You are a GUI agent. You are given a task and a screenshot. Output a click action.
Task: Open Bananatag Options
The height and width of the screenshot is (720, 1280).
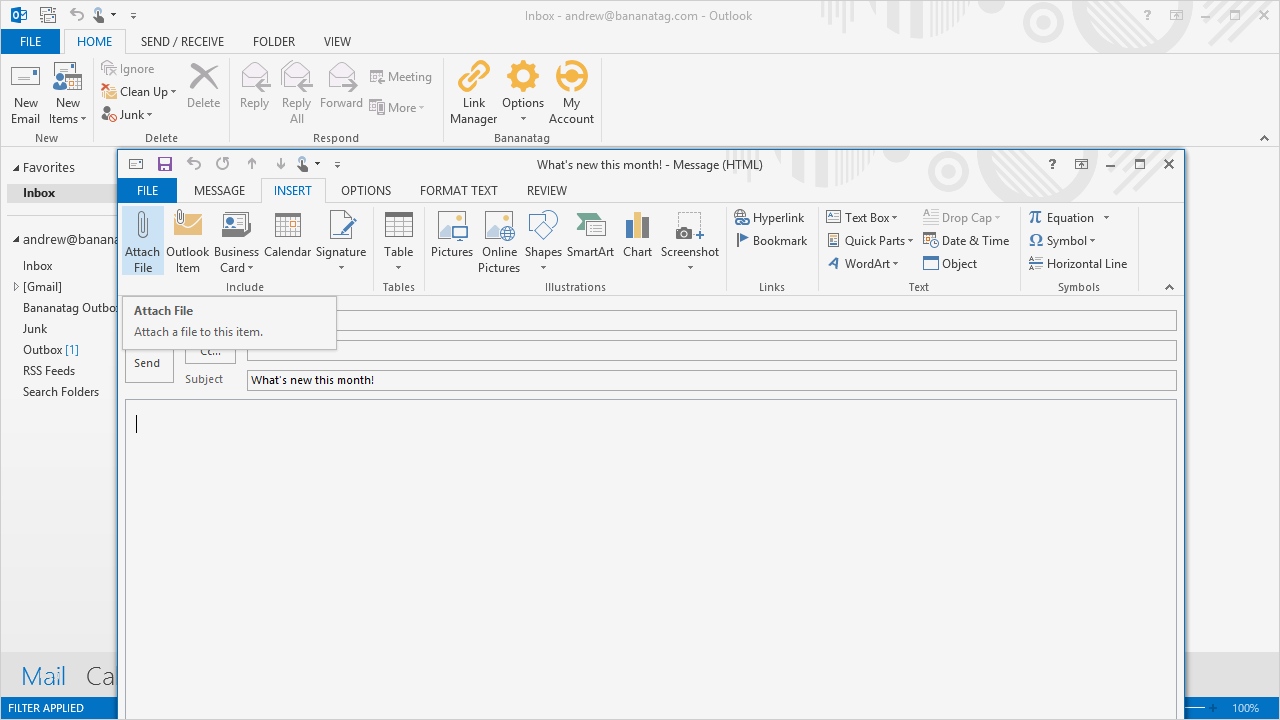click(x=523, y=94)
